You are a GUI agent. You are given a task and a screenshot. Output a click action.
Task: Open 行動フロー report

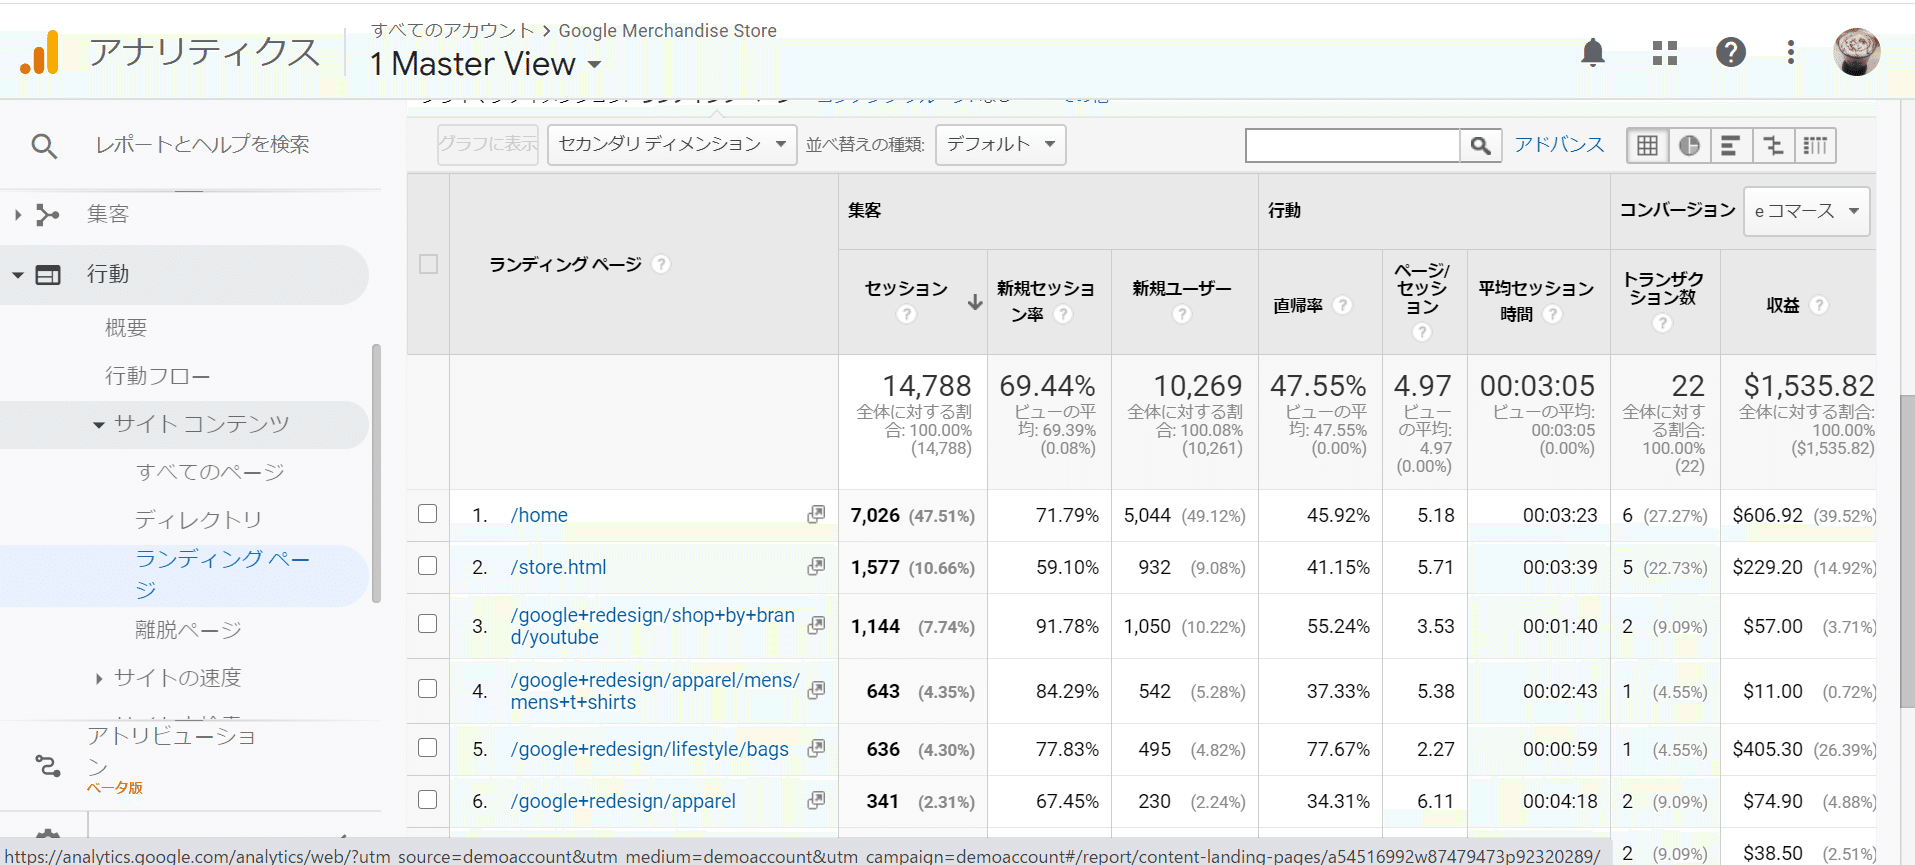(158, 376)
